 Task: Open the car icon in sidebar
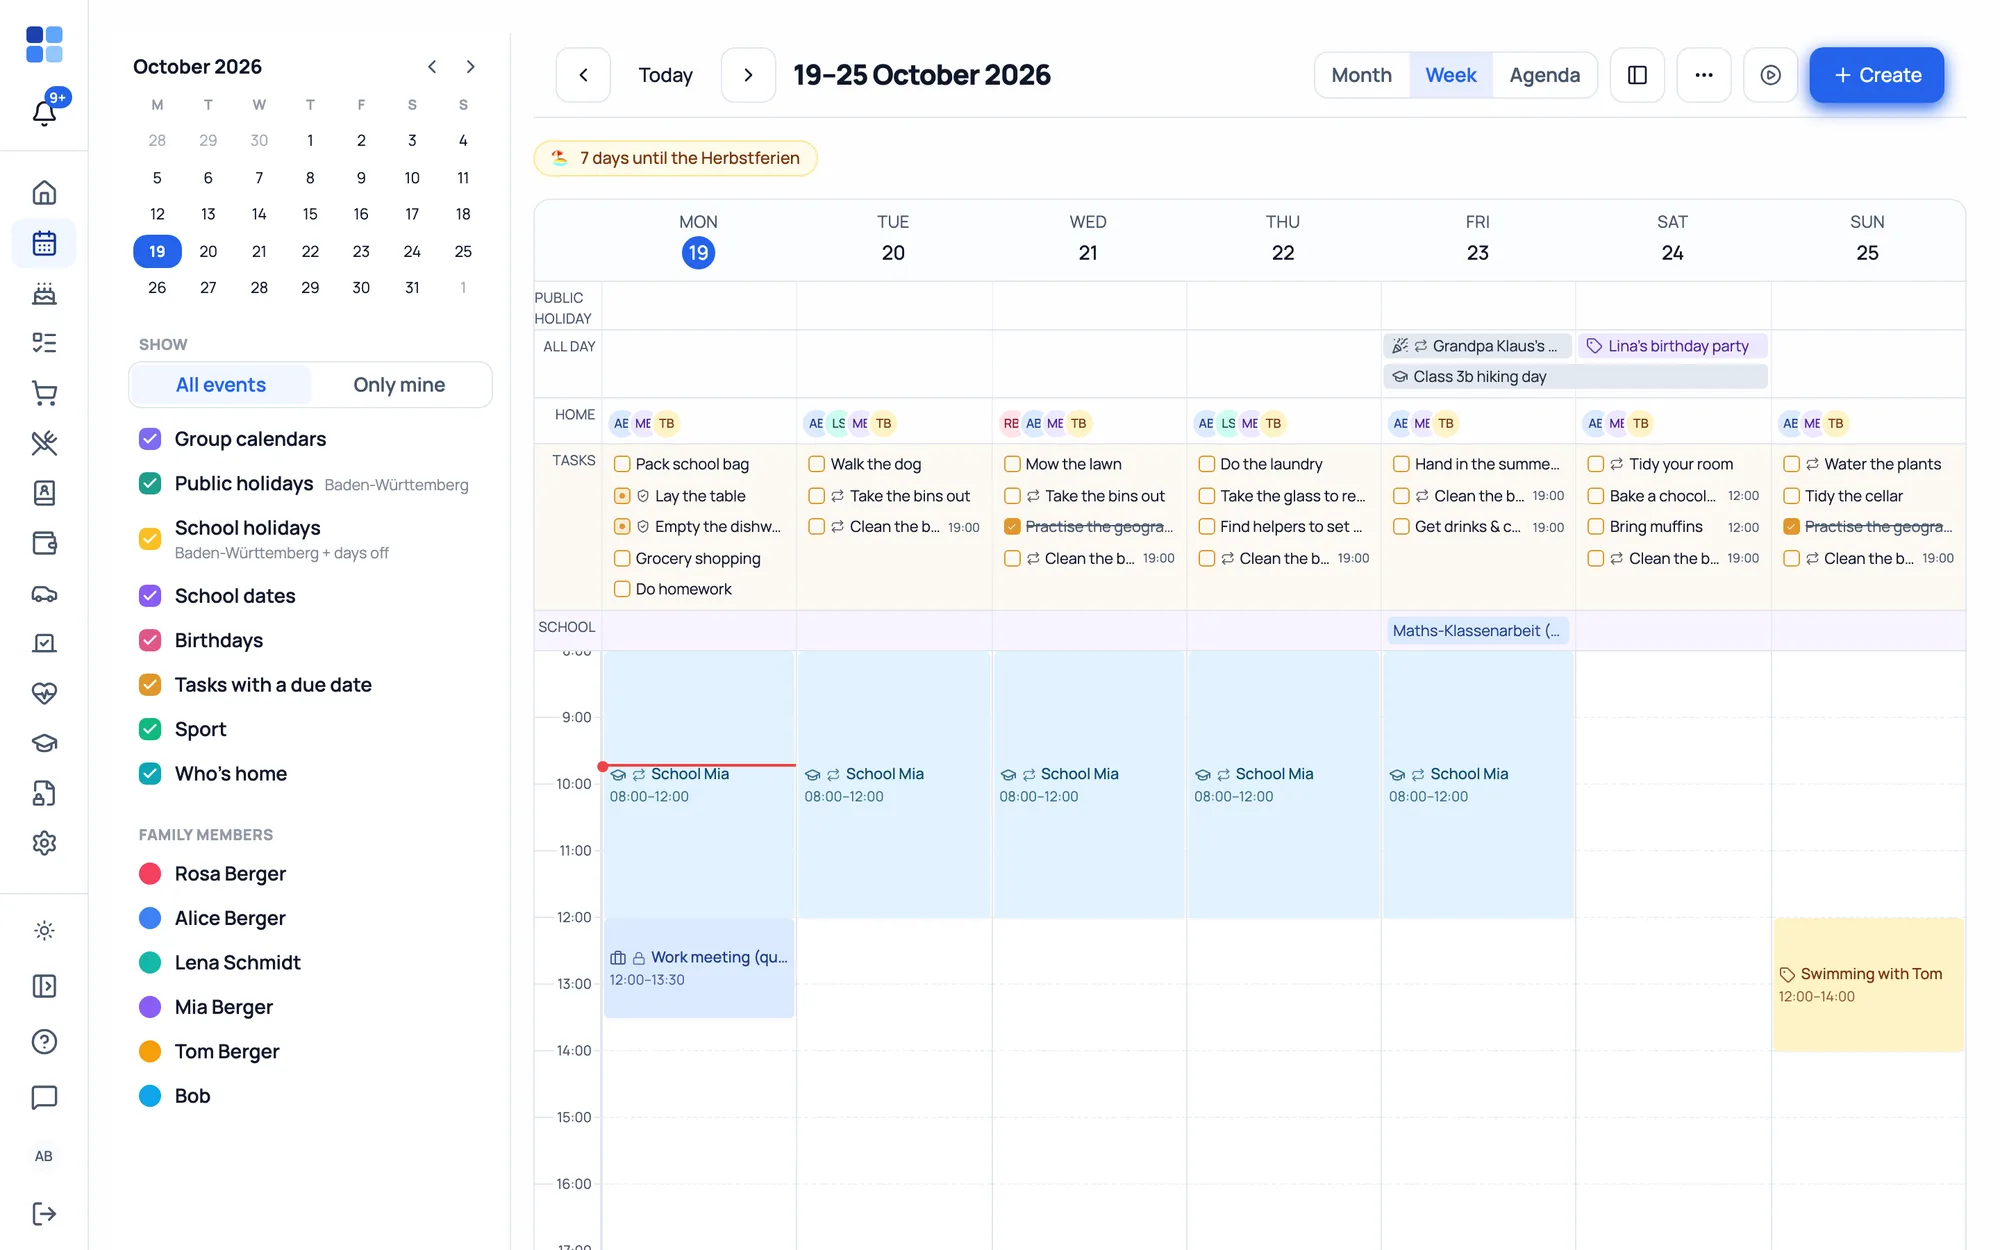point(44,594)
